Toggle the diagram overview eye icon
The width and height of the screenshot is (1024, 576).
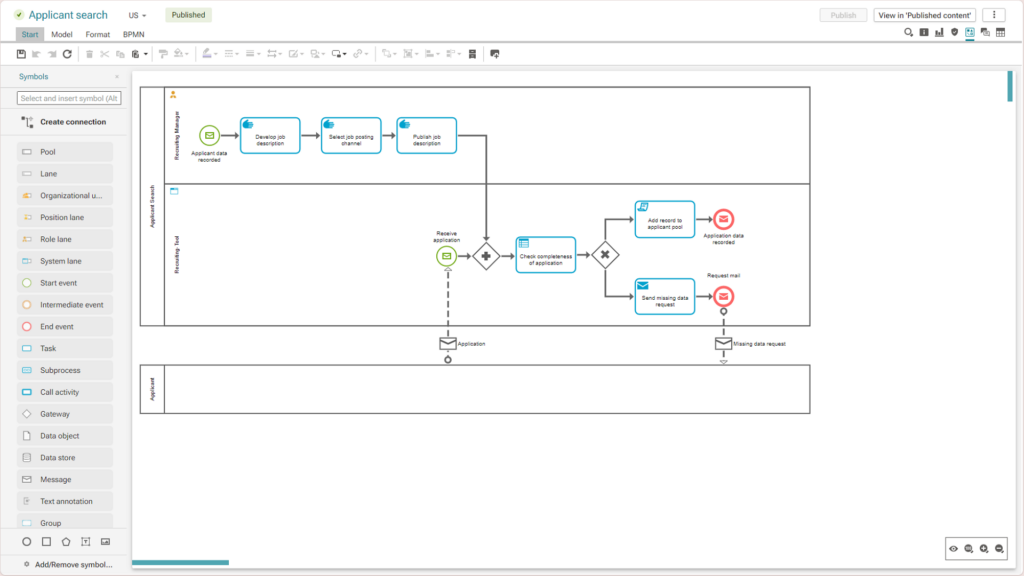click(x=953, y=548)
